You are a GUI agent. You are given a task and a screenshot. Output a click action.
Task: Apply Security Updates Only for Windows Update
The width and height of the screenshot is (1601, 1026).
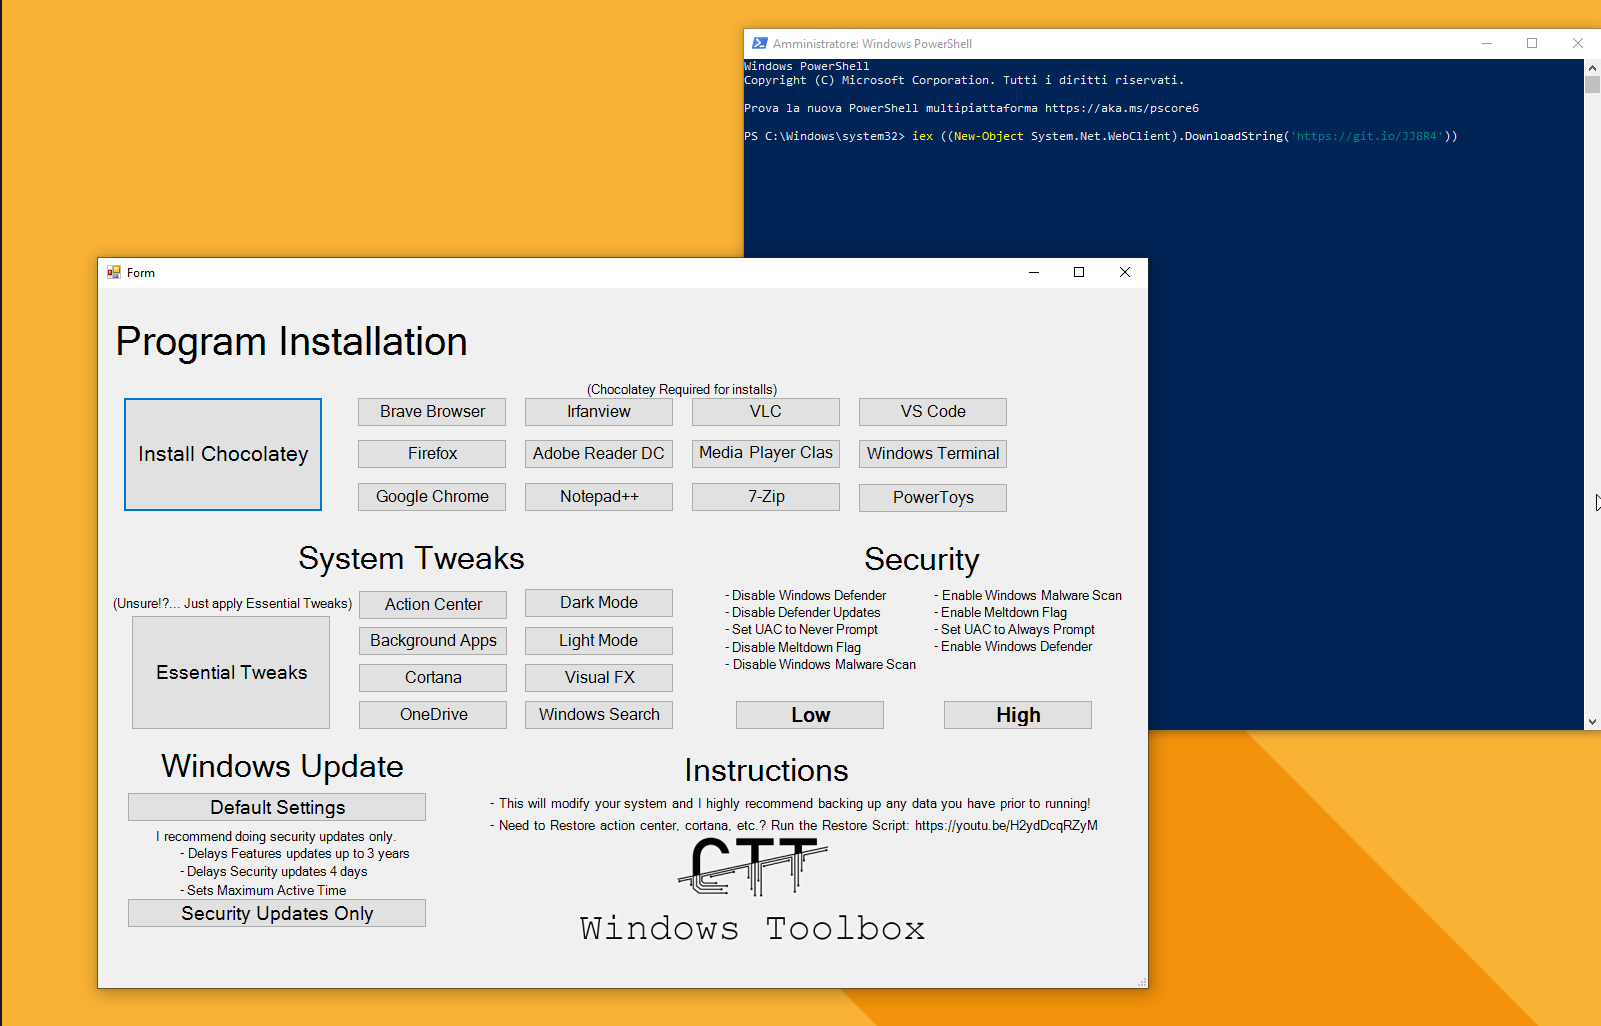tap(276, 912)
